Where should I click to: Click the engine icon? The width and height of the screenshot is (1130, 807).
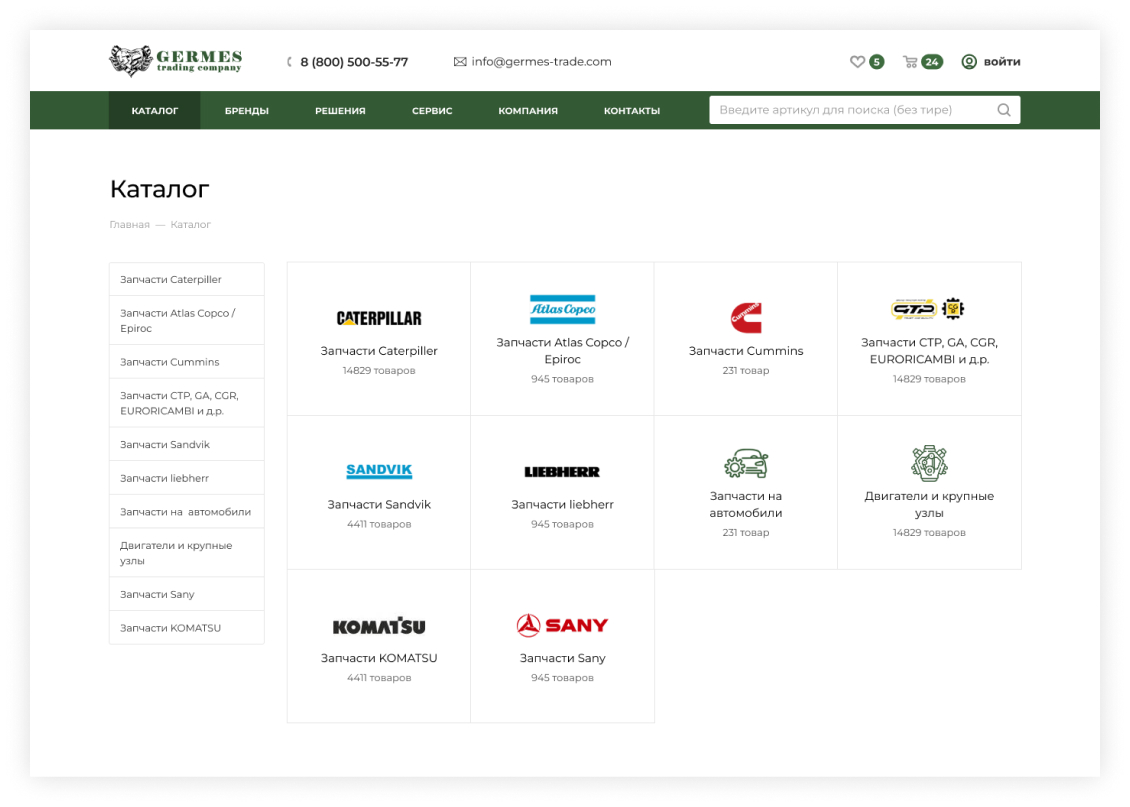(x=930, y=463)
